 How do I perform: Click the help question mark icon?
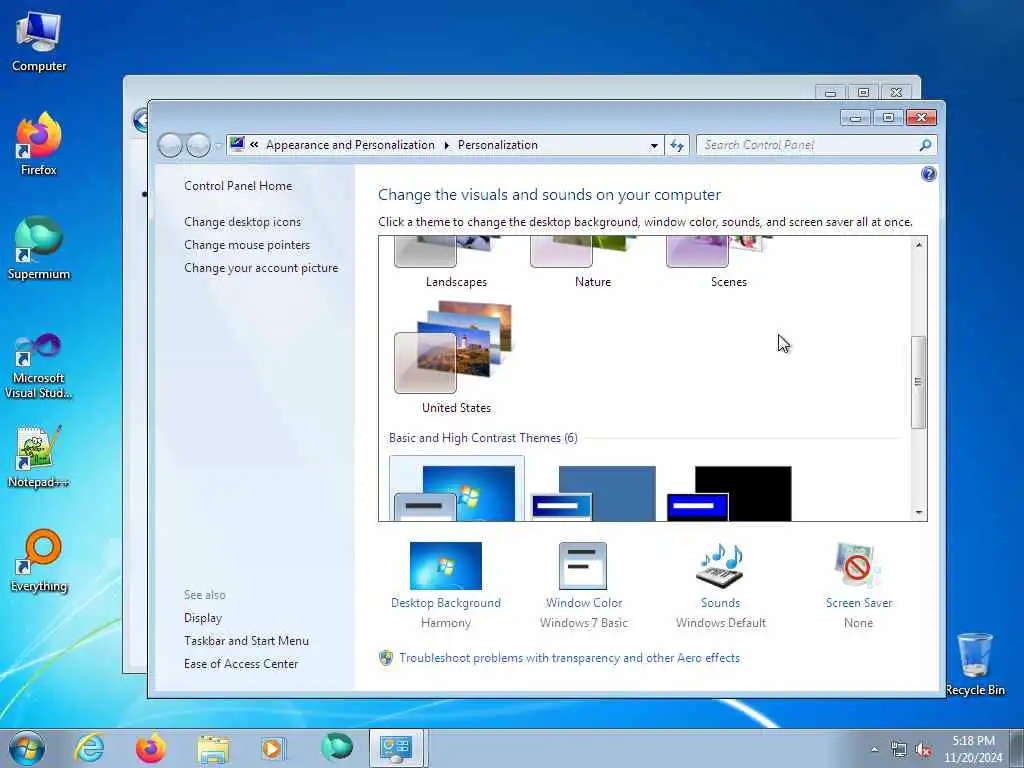click(x=928, y=174)
